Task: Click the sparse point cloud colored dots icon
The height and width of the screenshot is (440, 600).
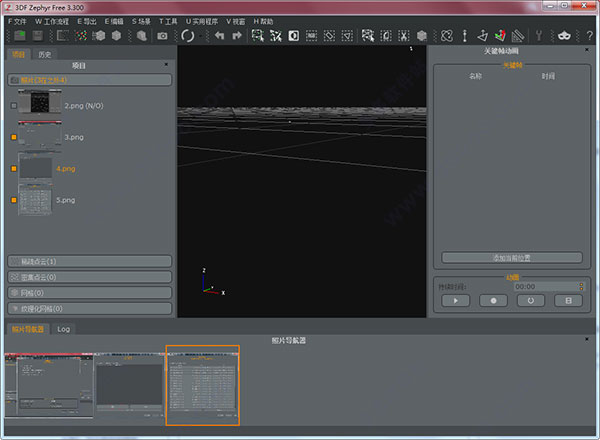Action: click(81, 36)
